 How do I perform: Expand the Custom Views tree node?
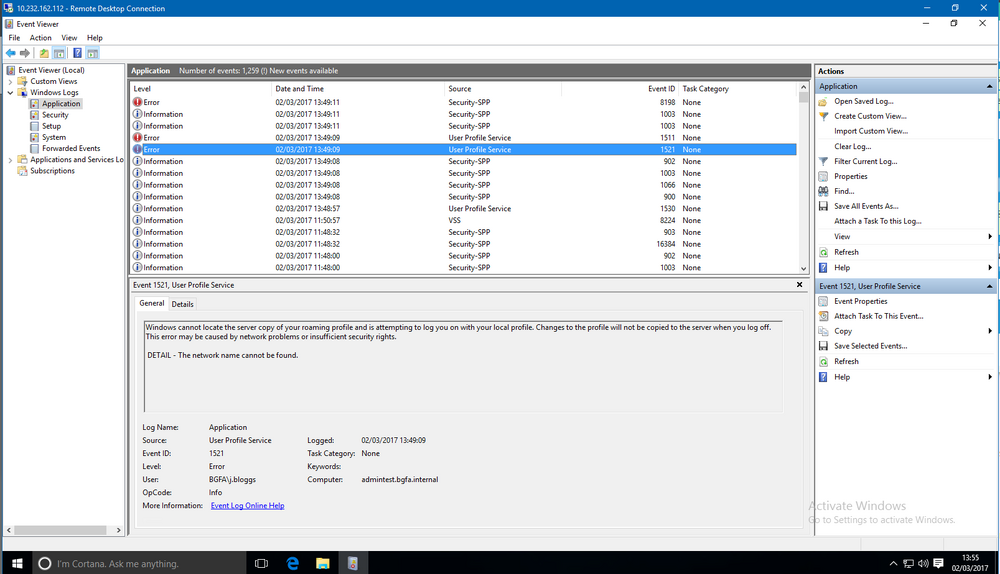[10, 82]
